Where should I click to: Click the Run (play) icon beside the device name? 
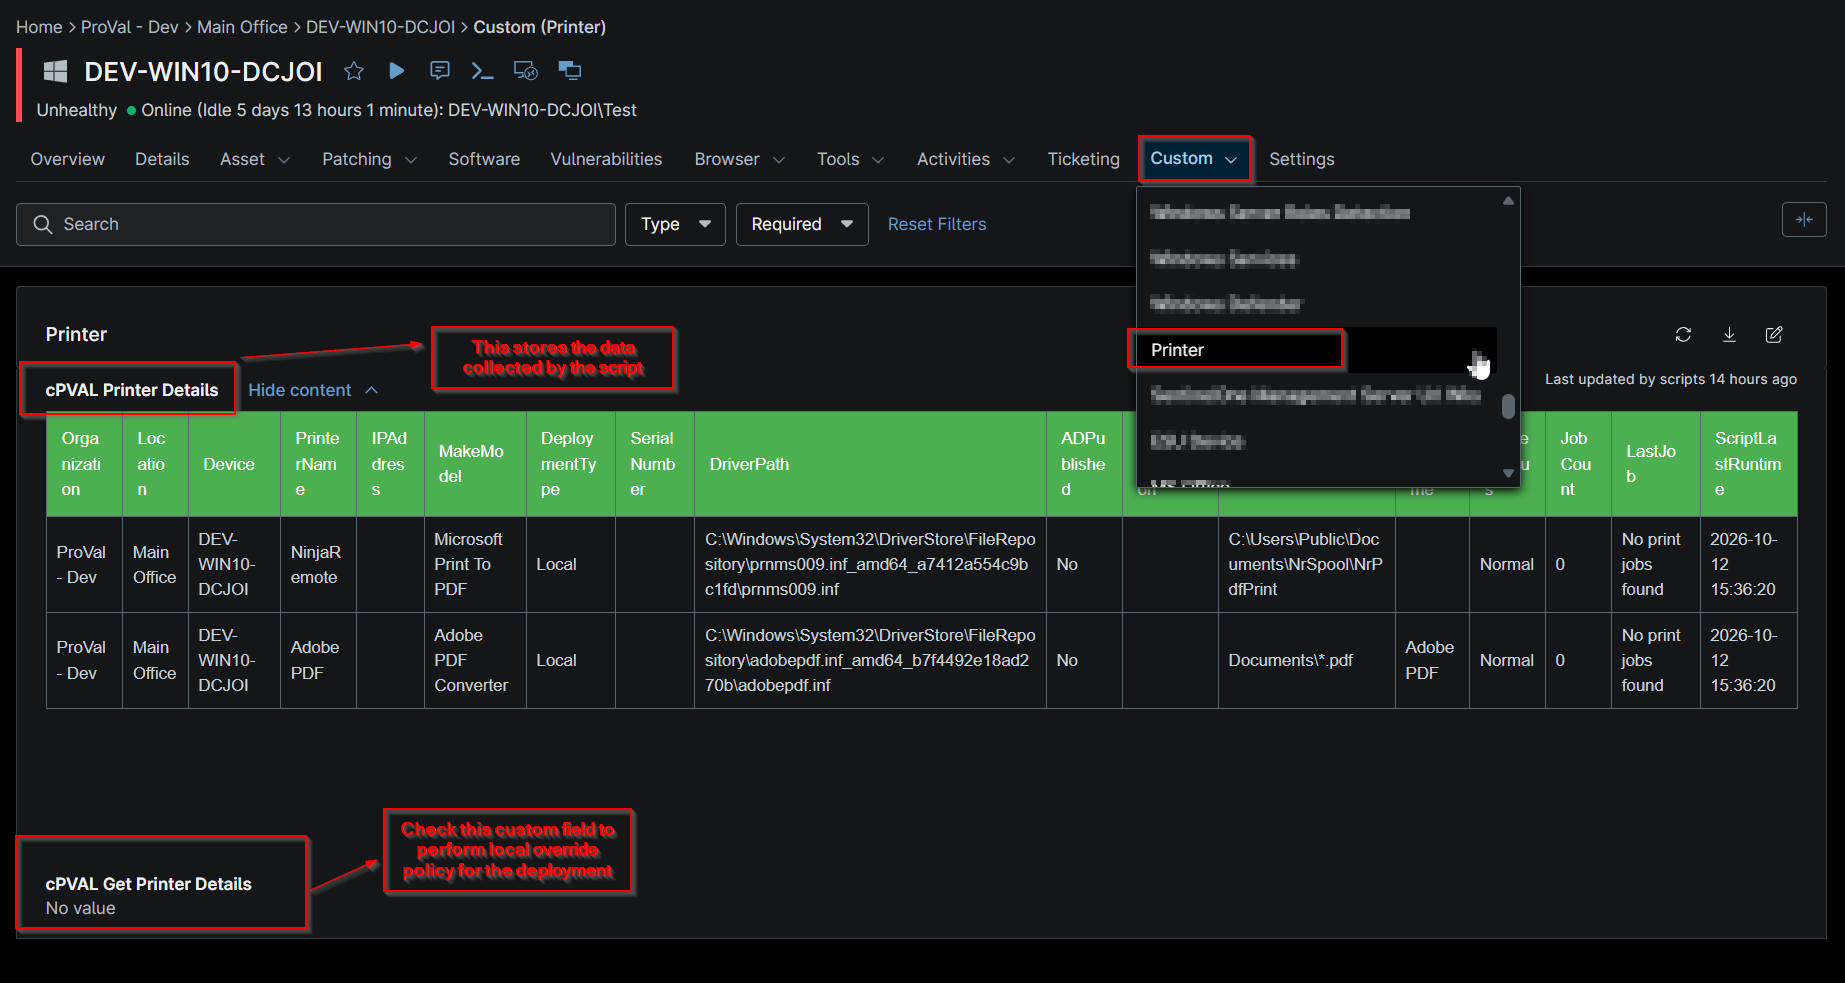point(397,71)
